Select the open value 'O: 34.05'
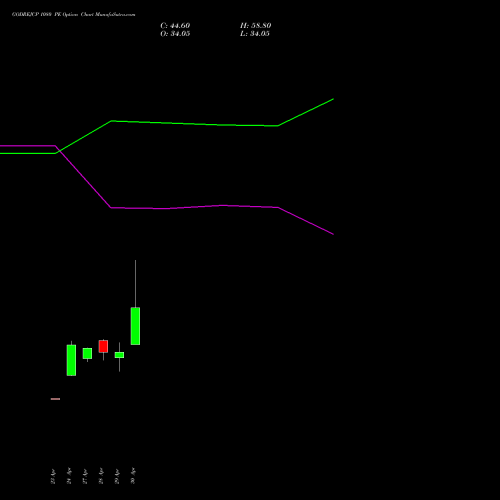 coord(175,34)
